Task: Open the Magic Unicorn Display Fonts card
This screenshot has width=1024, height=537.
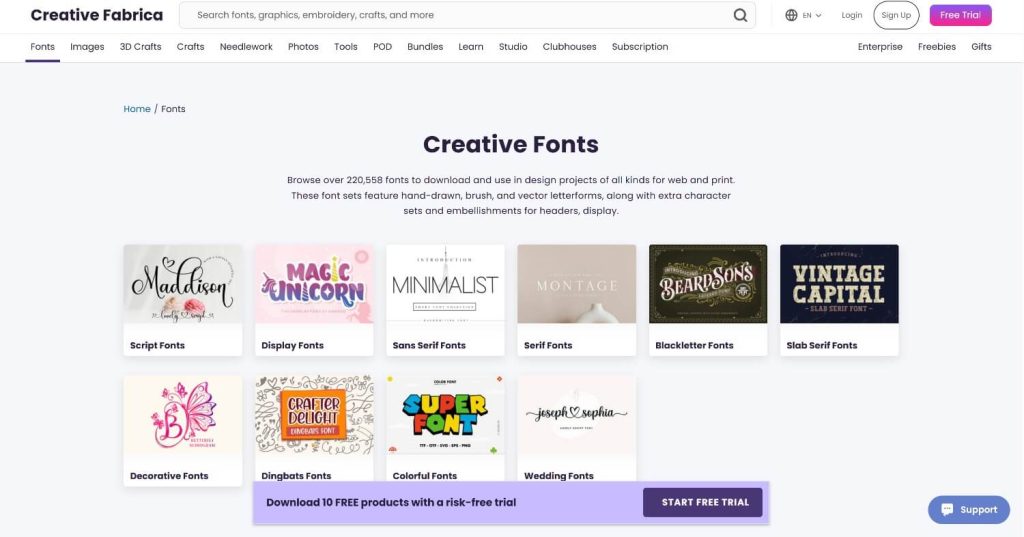Action: coord(314,300)
